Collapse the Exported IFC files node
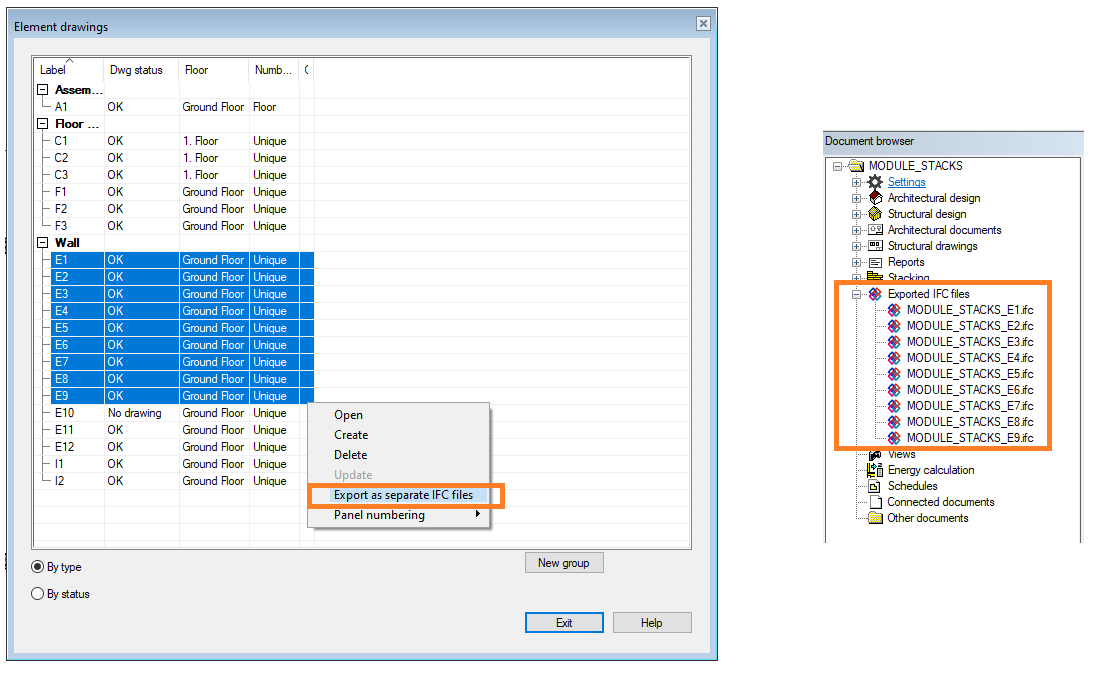This screenshot has width=1101, height=674. point(856,294)
